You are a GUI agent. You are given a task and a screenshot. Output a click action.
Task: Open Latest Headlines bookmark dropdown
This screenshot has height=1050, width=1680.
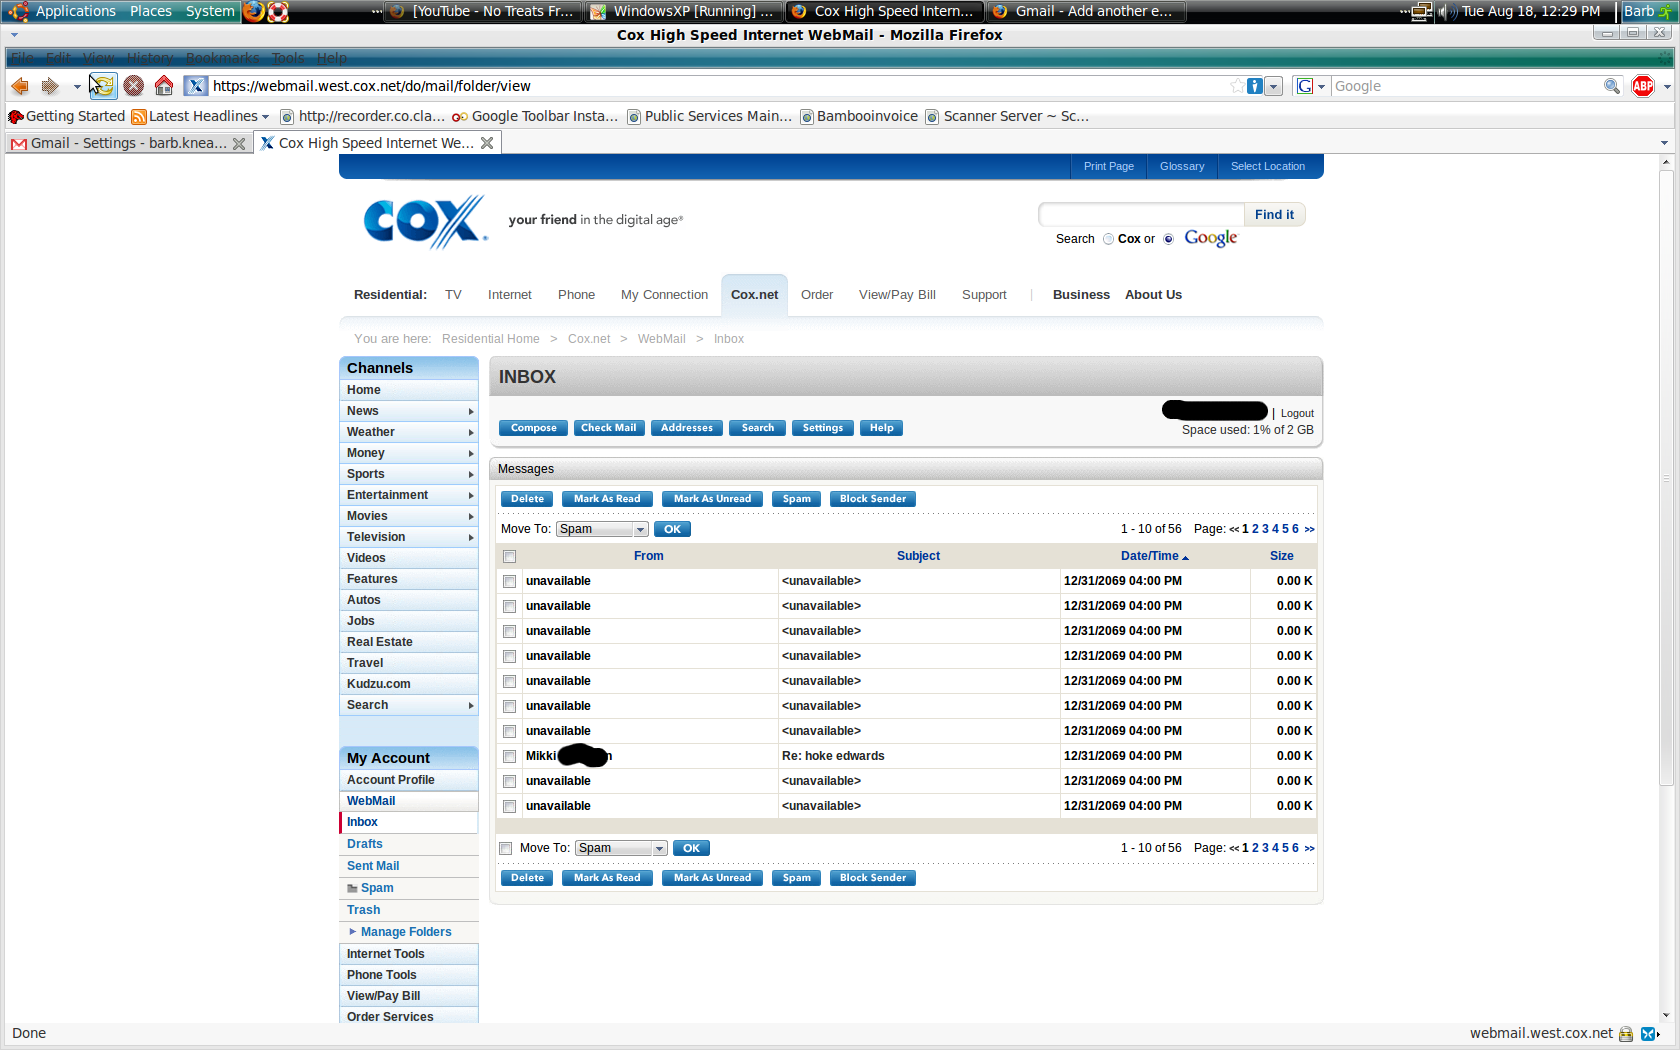pos(265,117)
